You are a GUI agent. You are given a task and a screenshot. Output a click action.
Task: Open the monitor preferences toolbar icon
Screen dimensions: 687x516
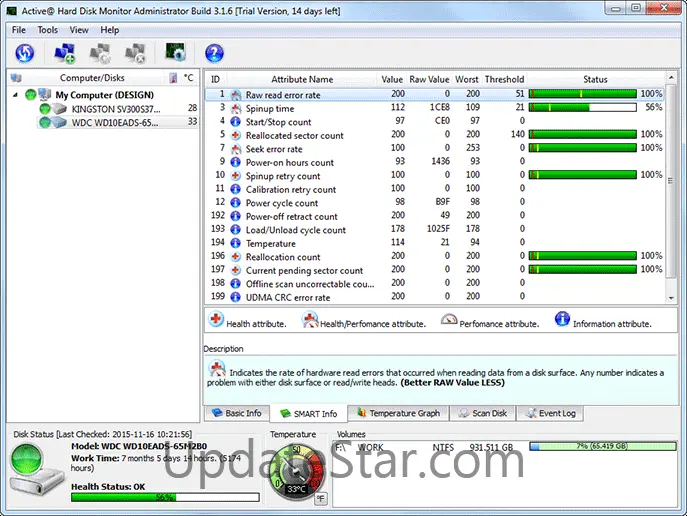[176, 52]
